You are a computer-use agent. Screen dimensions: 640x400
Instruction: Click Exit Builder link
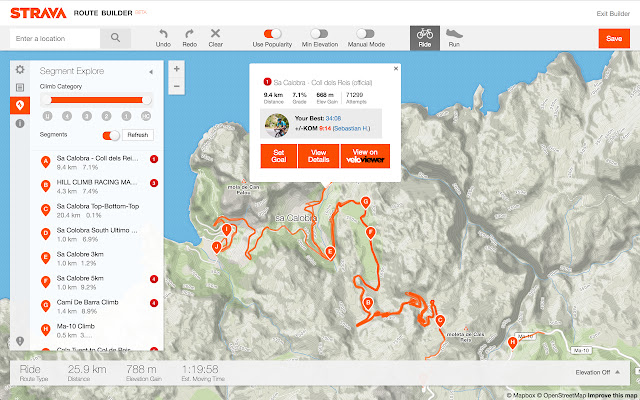pos(613,13)
